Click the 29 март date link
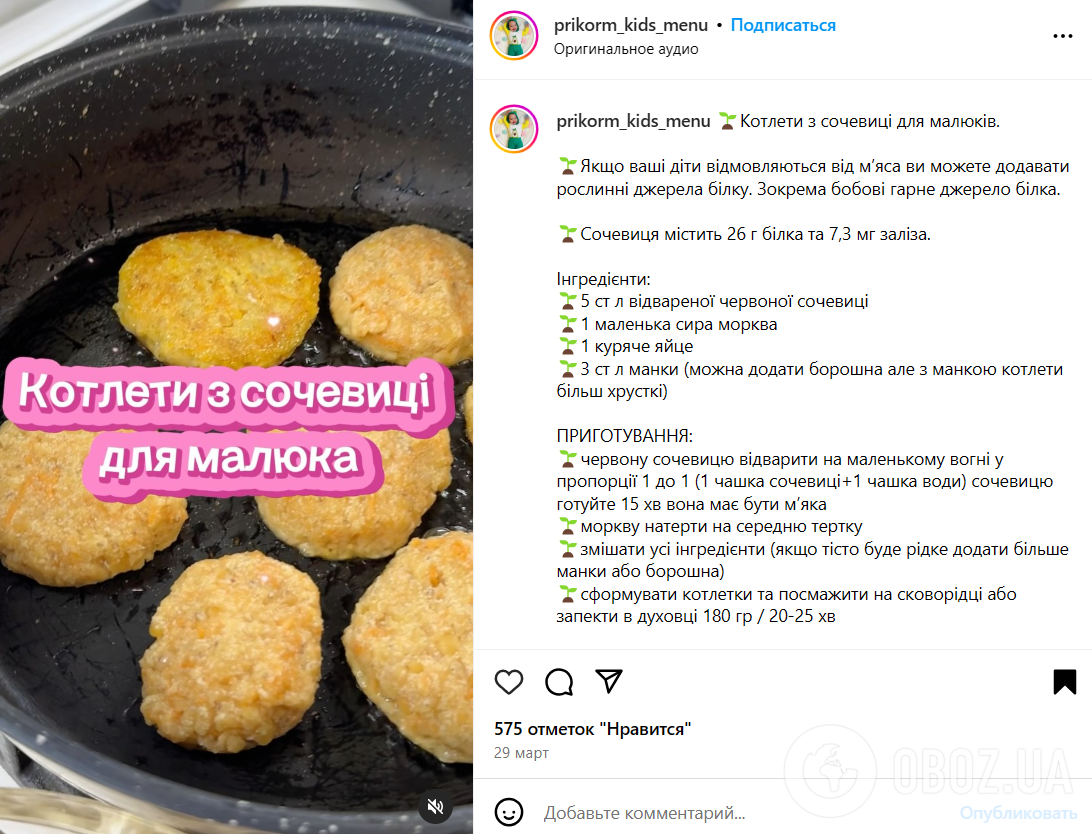Viewport: 1092px width, 834px height. 521,753
